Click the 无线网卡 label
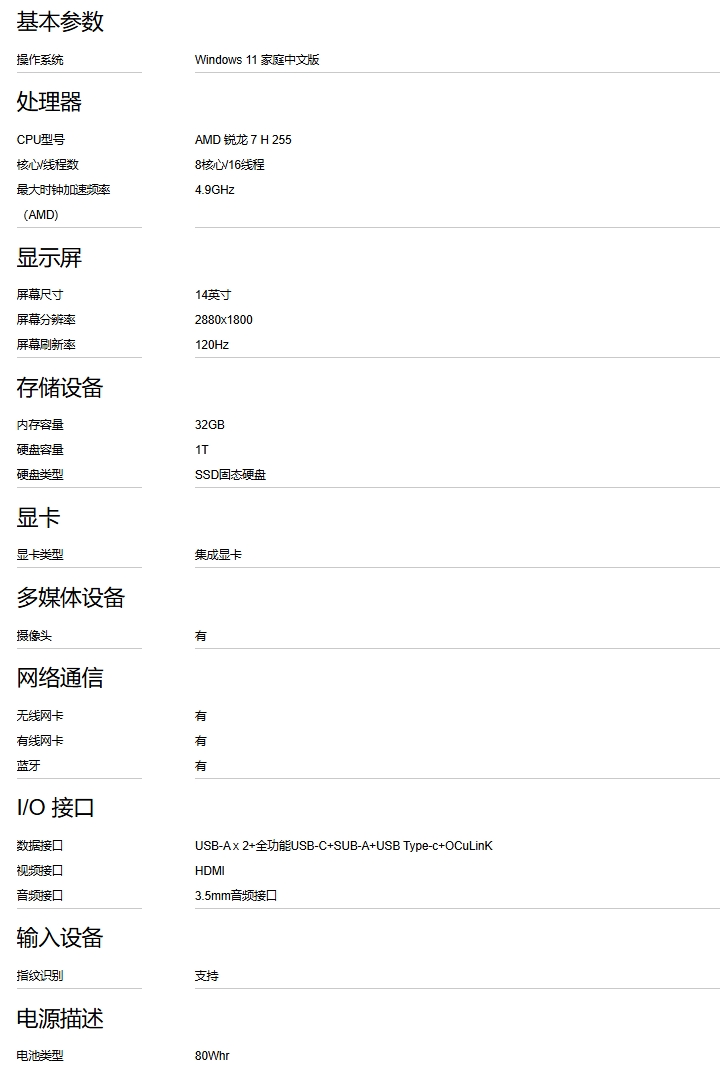 pos(40,716)
